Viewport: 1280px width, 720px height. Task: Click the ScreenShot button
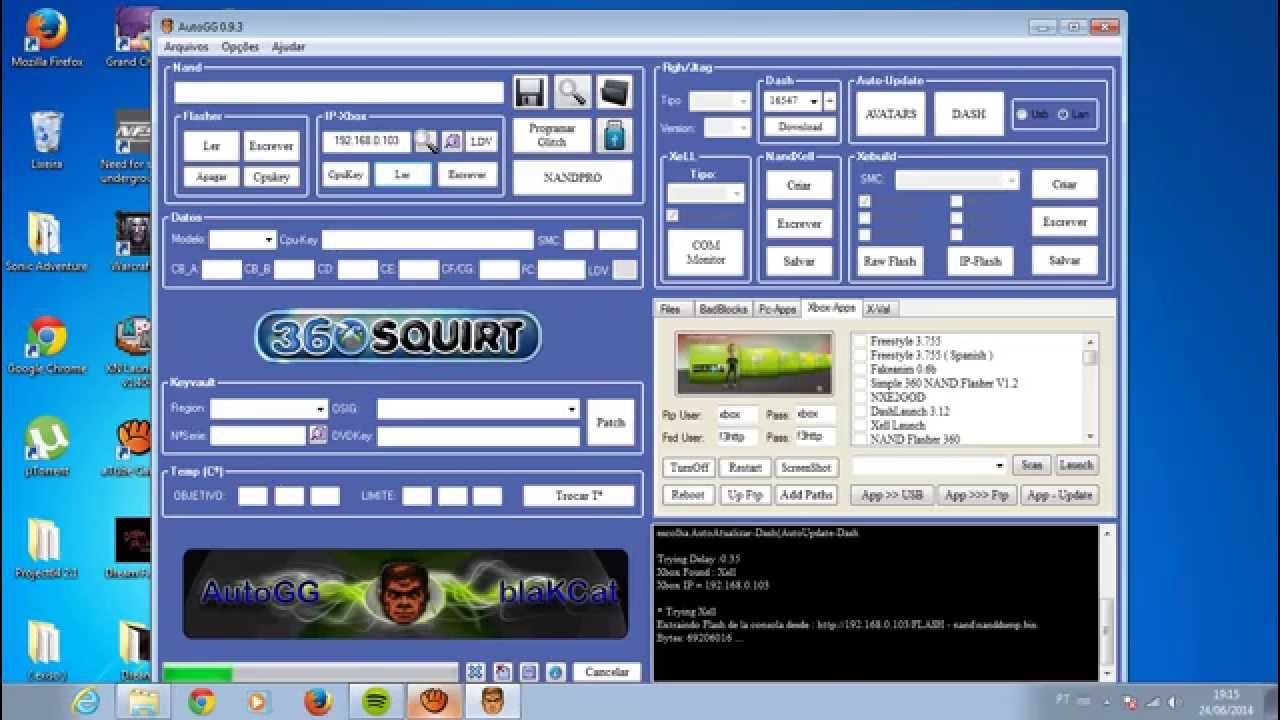806,467
